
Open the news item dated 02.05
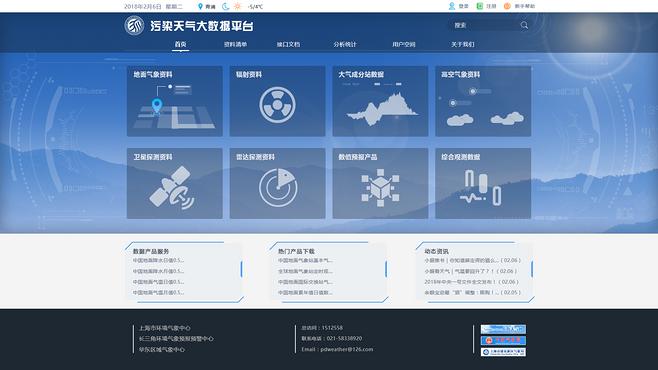pyautogui.click(x=473, y=292)
